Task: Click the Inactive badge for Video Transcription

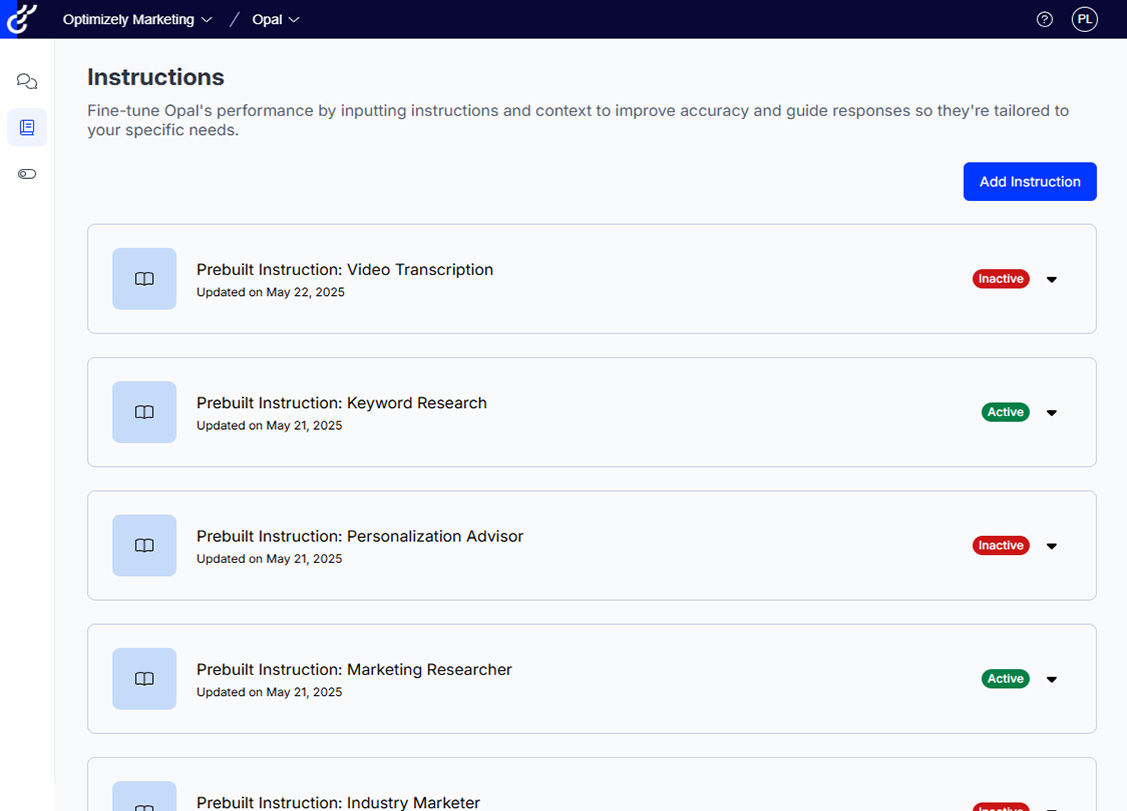Action: [1000, 279]
